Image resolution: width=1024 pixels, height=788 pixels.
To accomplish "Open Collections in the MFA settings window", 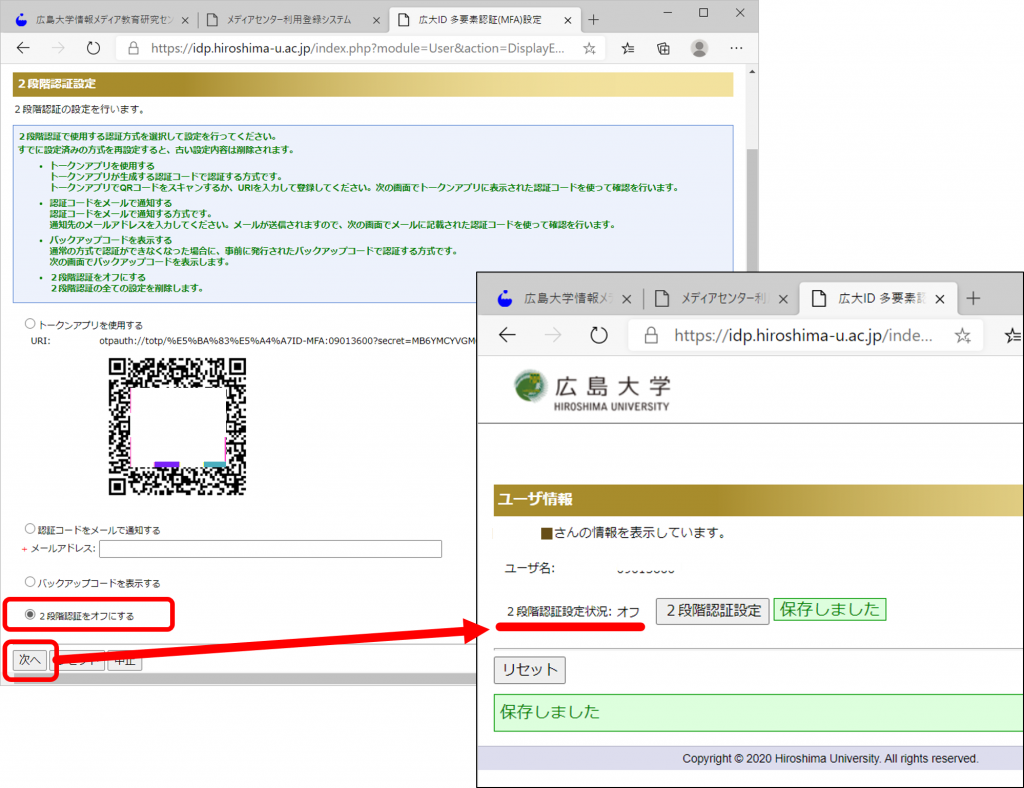I will tap(663, 48).
